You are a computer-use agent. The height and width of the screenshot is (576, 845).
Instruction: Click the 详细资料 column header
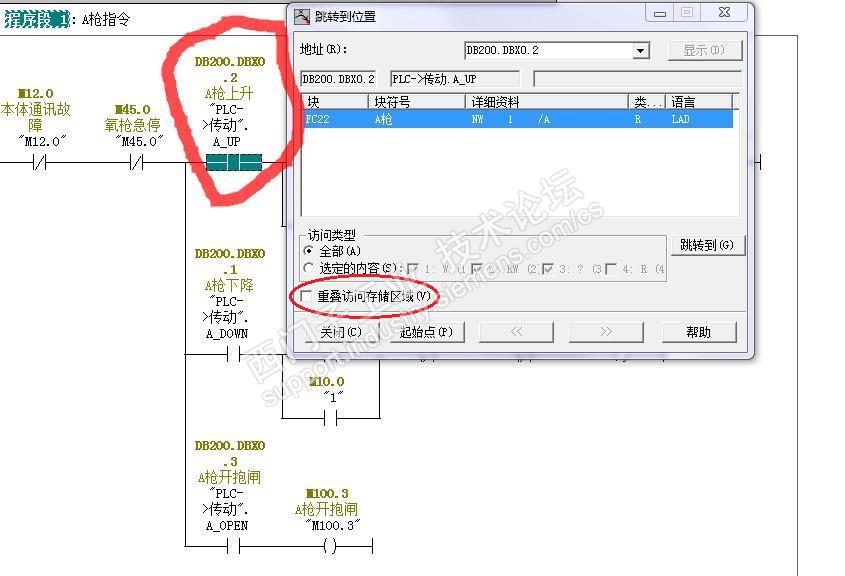click(546, 101)
